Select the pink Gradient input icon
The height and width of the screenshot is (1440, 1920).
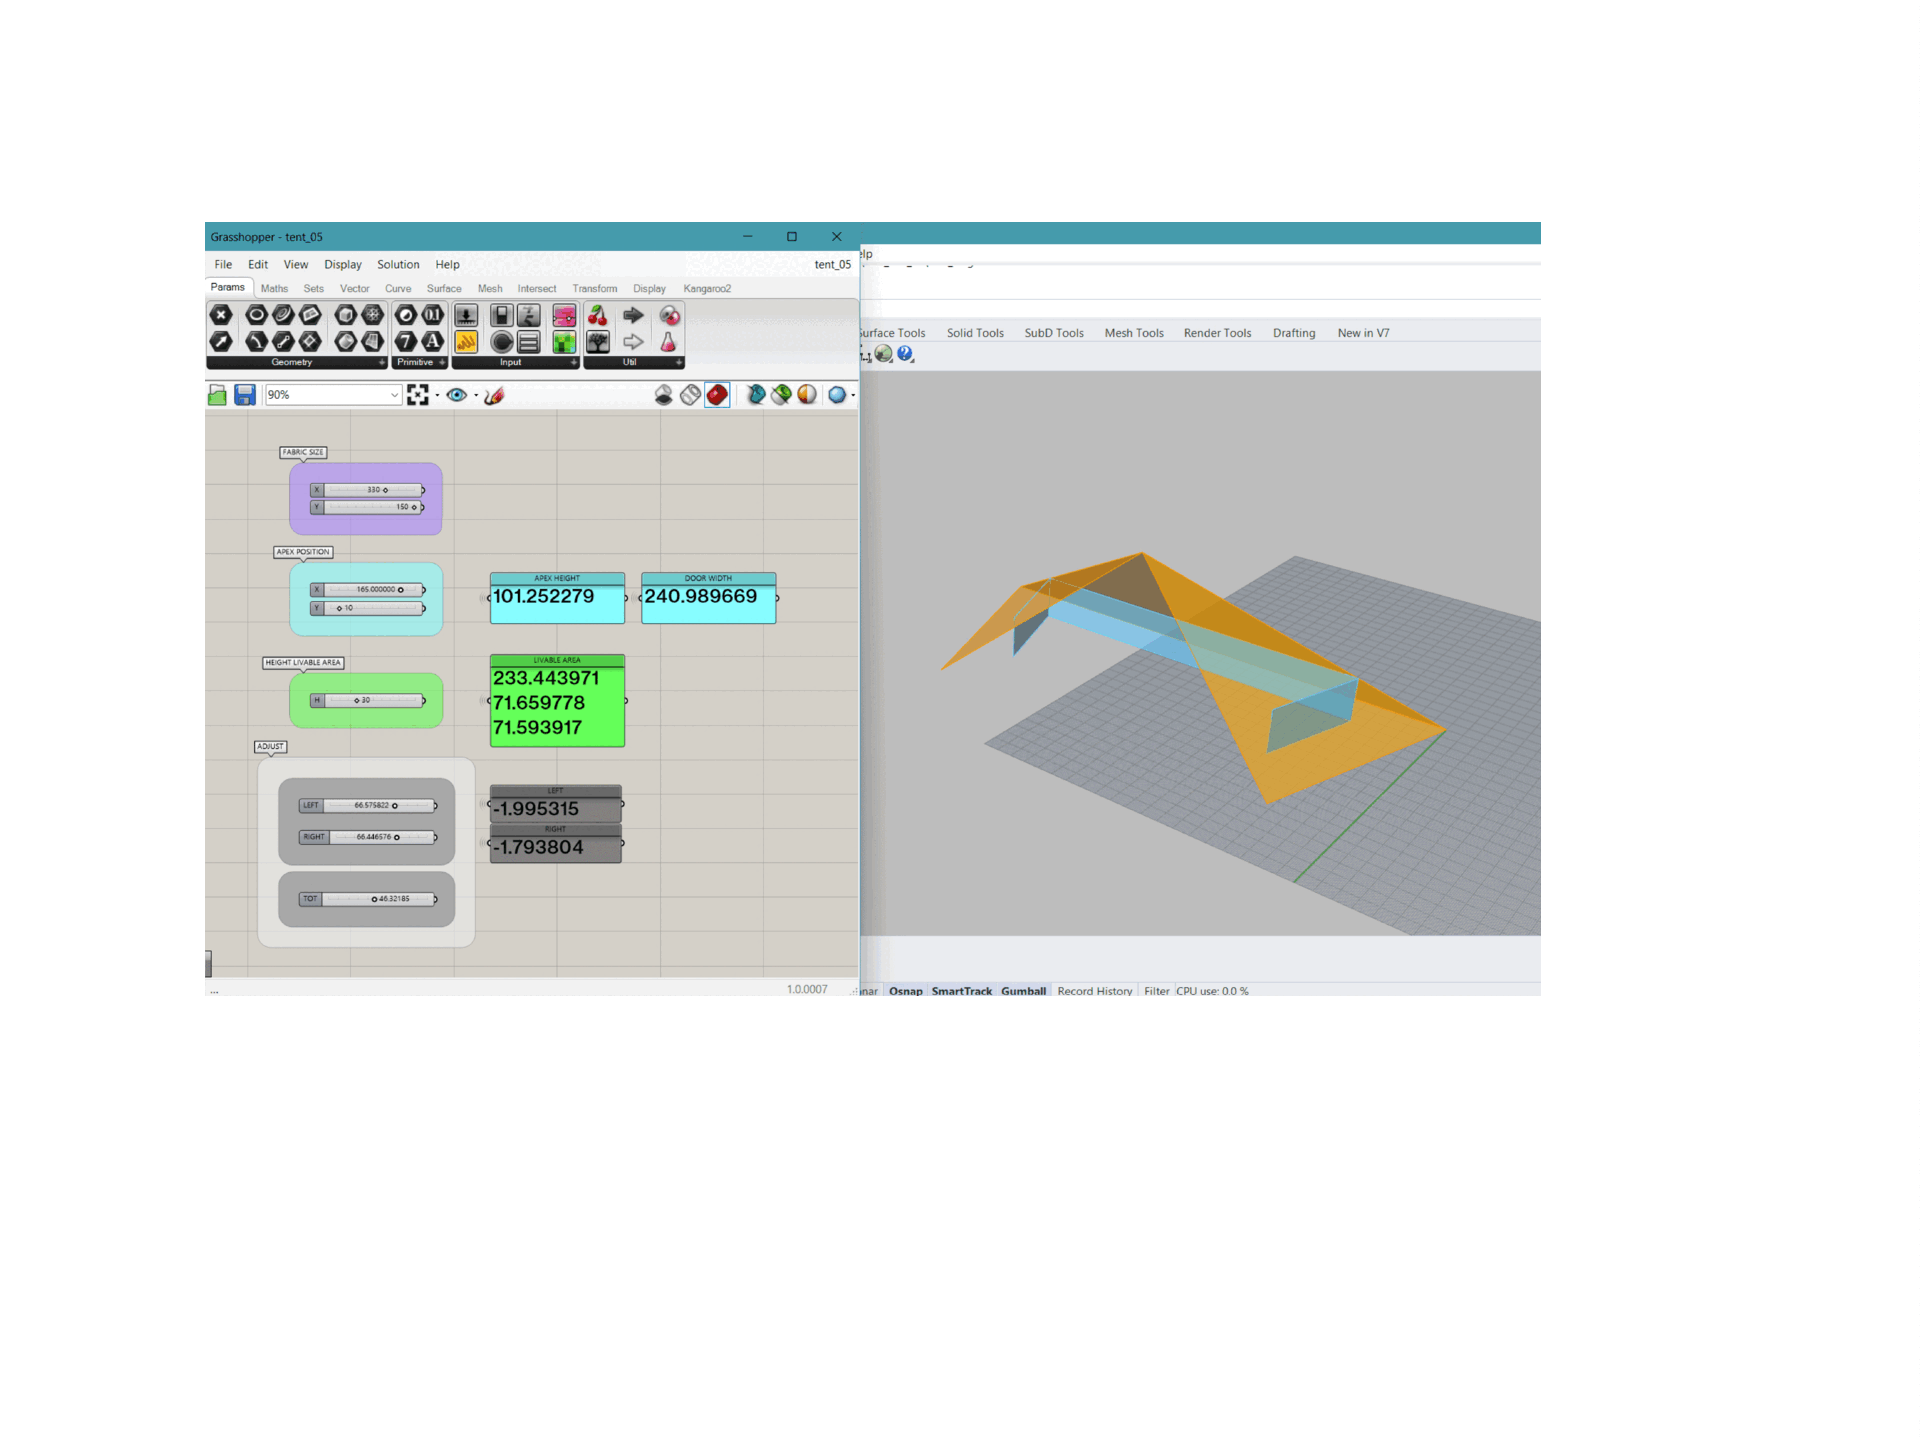coord(564,315)
